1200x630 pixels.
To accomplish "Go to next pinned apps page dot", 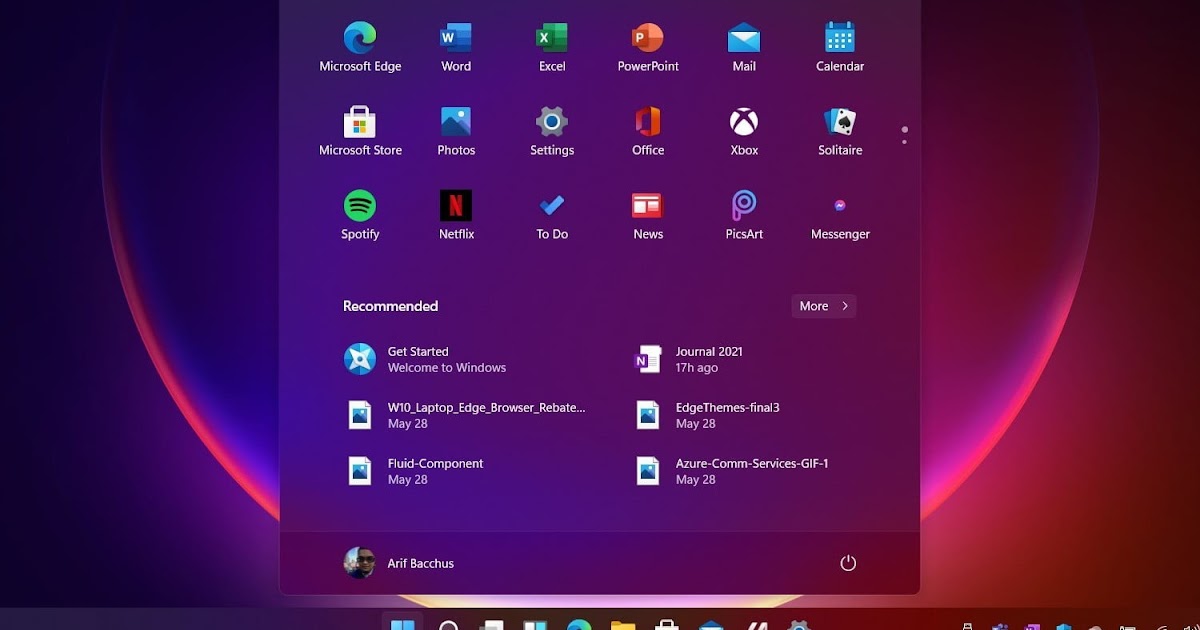I will tap(904, 142).
